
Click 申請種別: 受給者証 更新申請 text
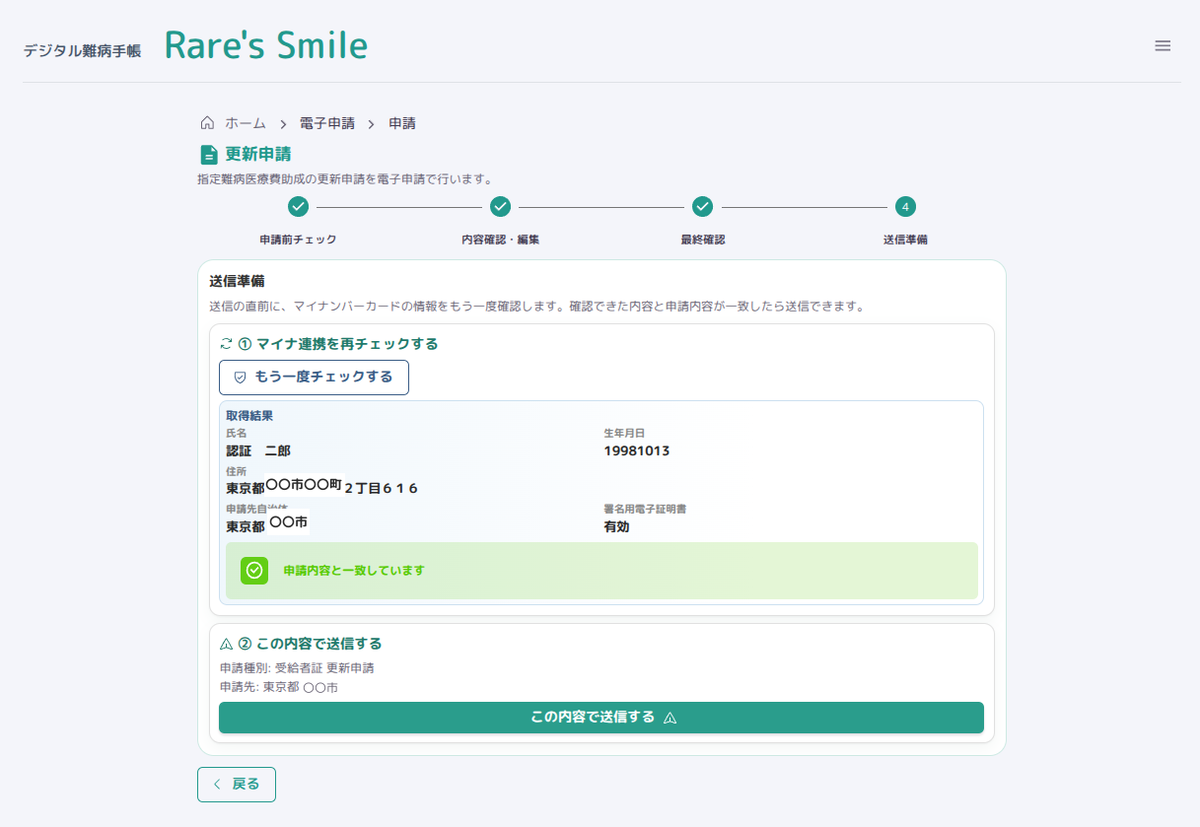297,668
